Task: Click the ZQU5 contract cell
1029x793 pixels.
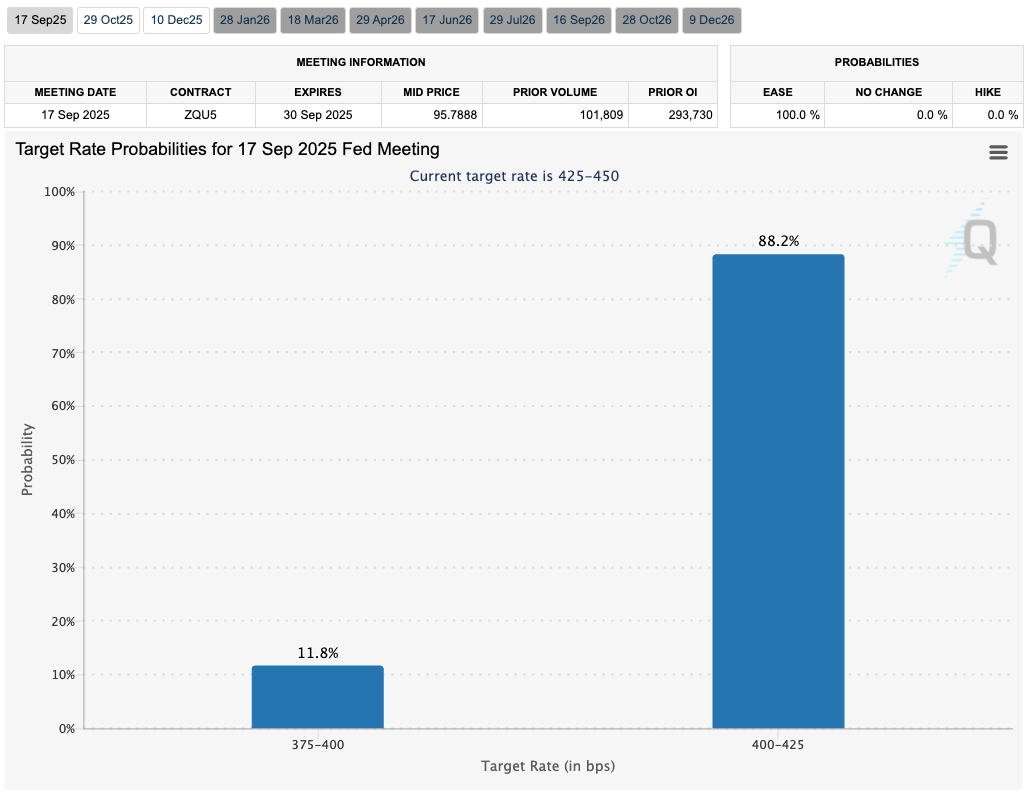Action: pos(200,115)
